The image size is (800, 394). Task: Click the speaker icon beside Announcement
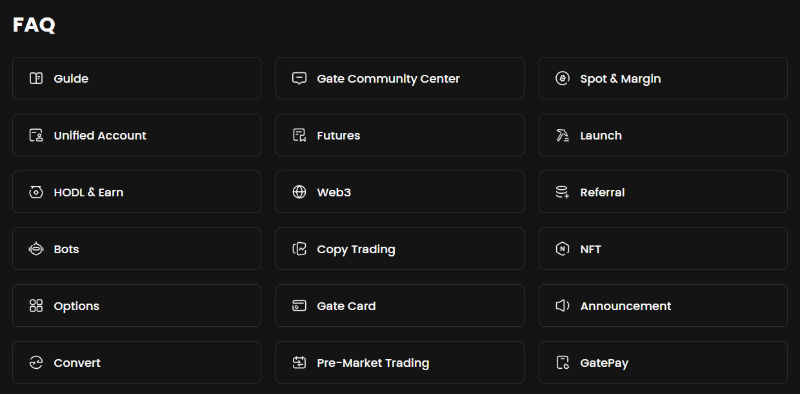[x=562, y=306]
